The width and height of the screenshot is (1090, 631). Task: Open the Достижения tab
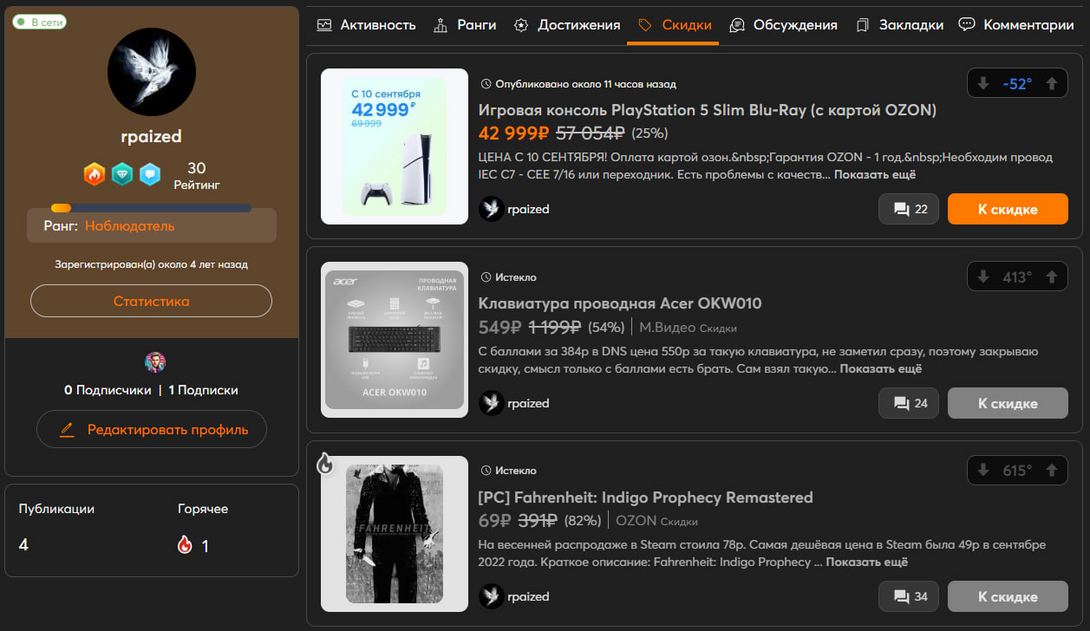coord(567,25)
